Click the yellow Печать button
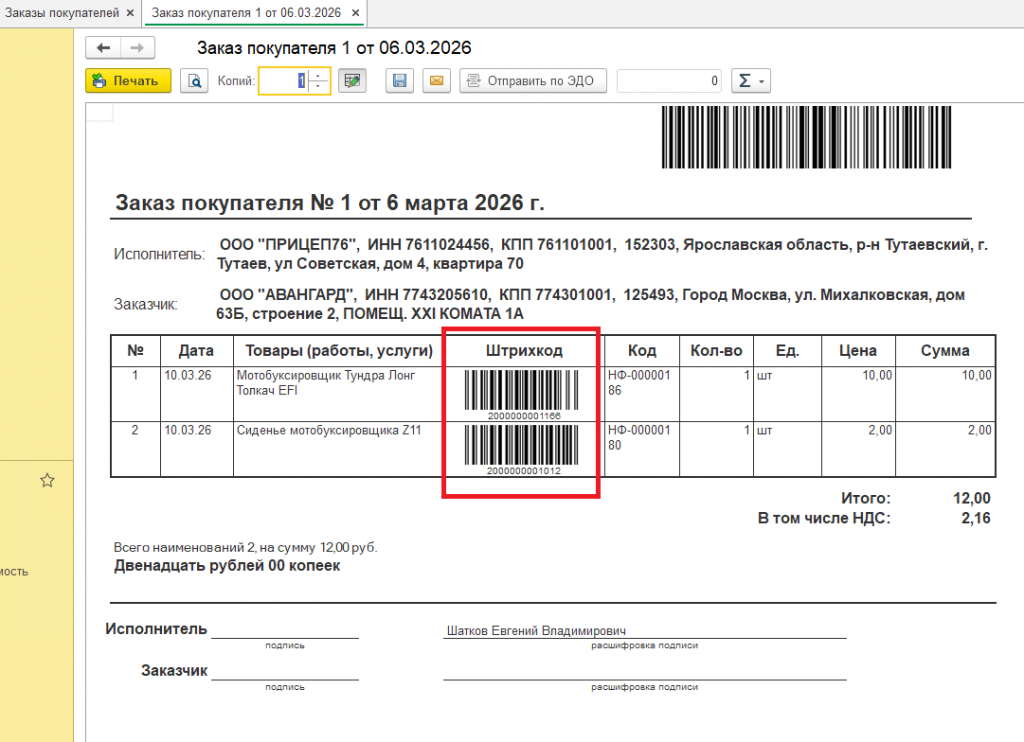Screen dimensions: 1024x742 click(128, 81)
